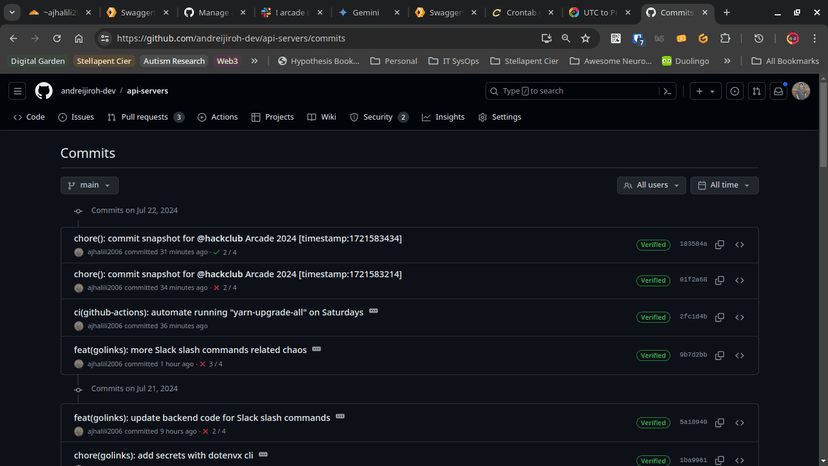Bookmark this page with the star icon
Image resolution: width=828 pixels, height=466 pixels.
(x=585, y=38)
